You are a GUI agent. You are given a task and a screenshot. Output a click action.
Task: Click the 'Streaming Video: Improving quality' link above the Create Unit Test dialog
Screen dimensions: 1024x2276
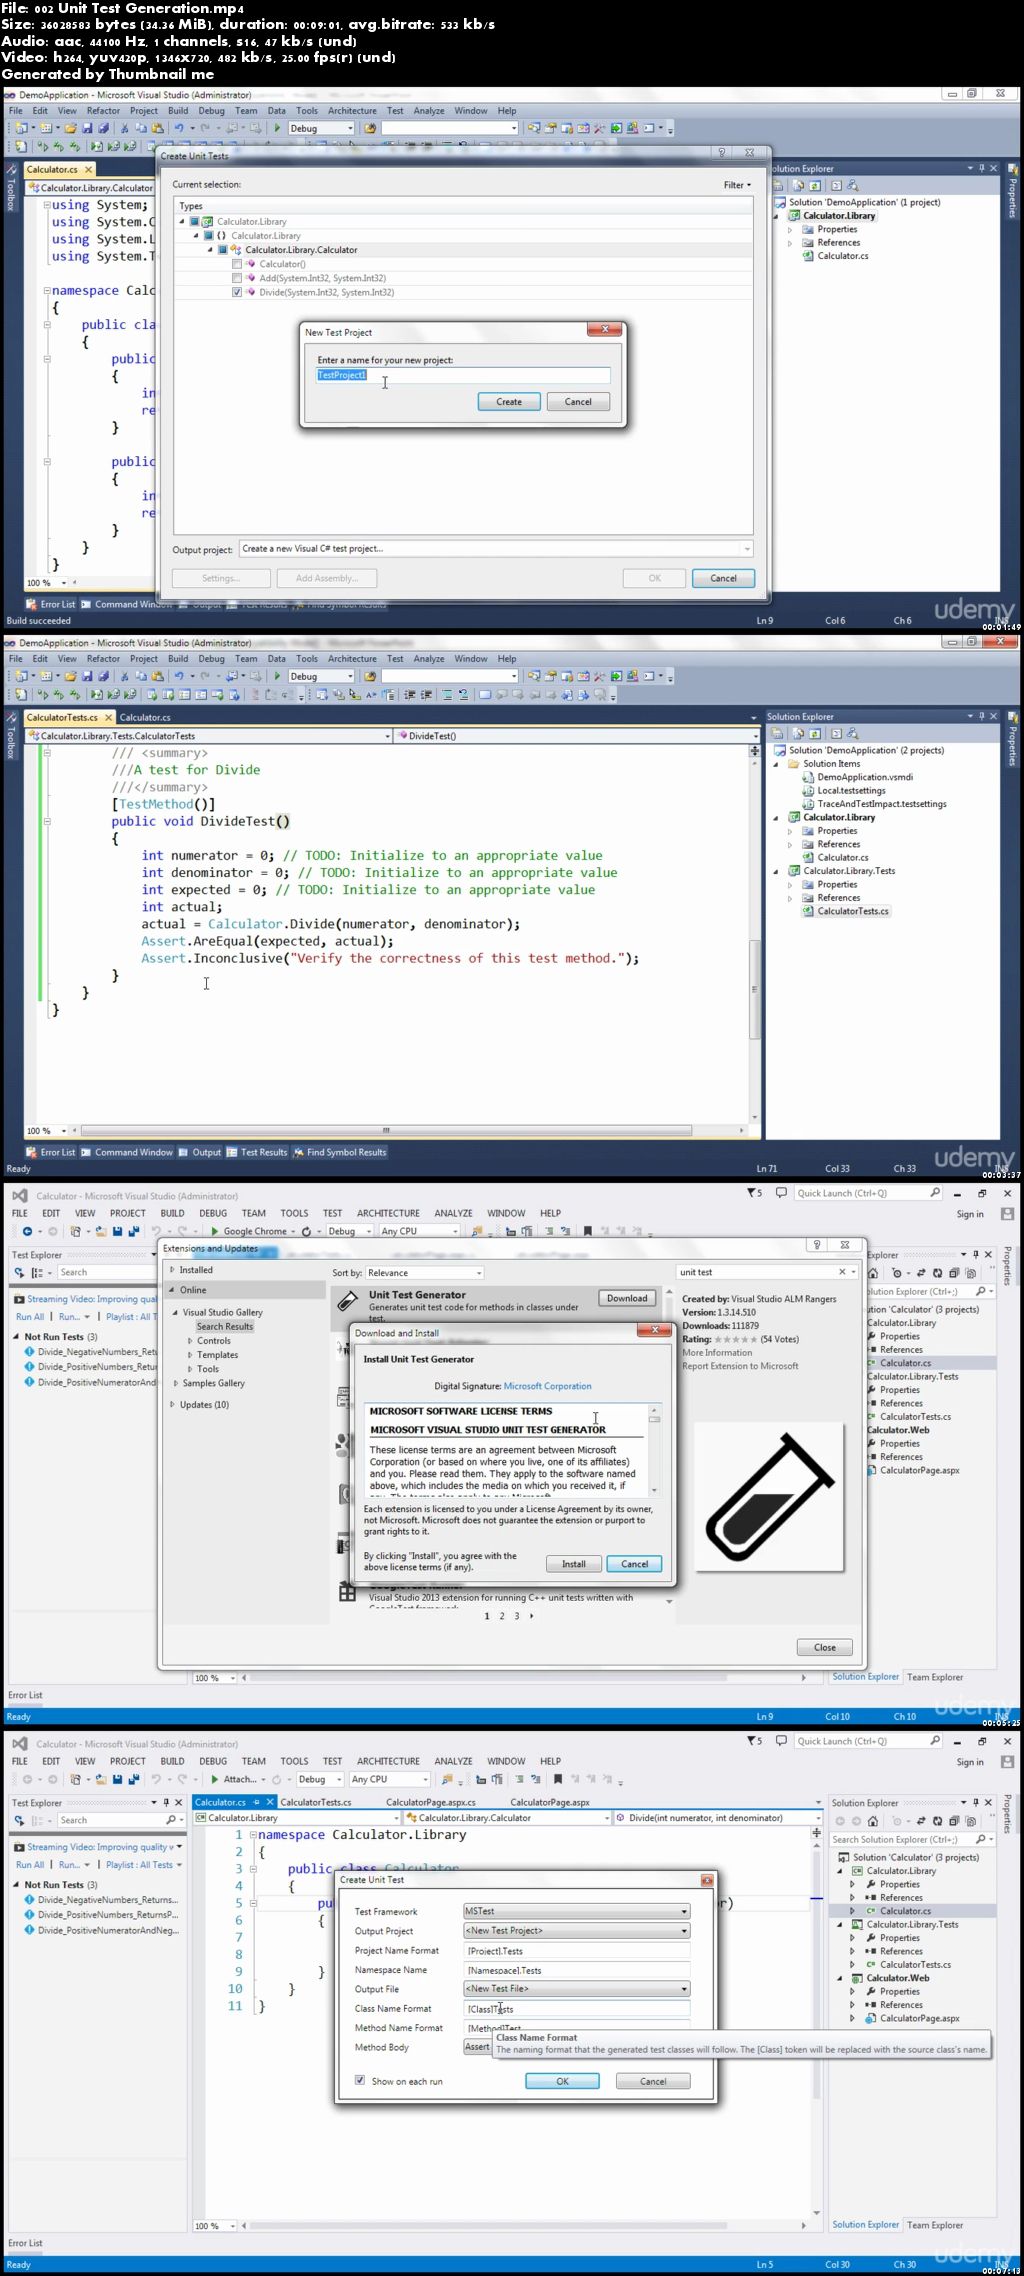pyautogui.click(x=101, y=1847)
